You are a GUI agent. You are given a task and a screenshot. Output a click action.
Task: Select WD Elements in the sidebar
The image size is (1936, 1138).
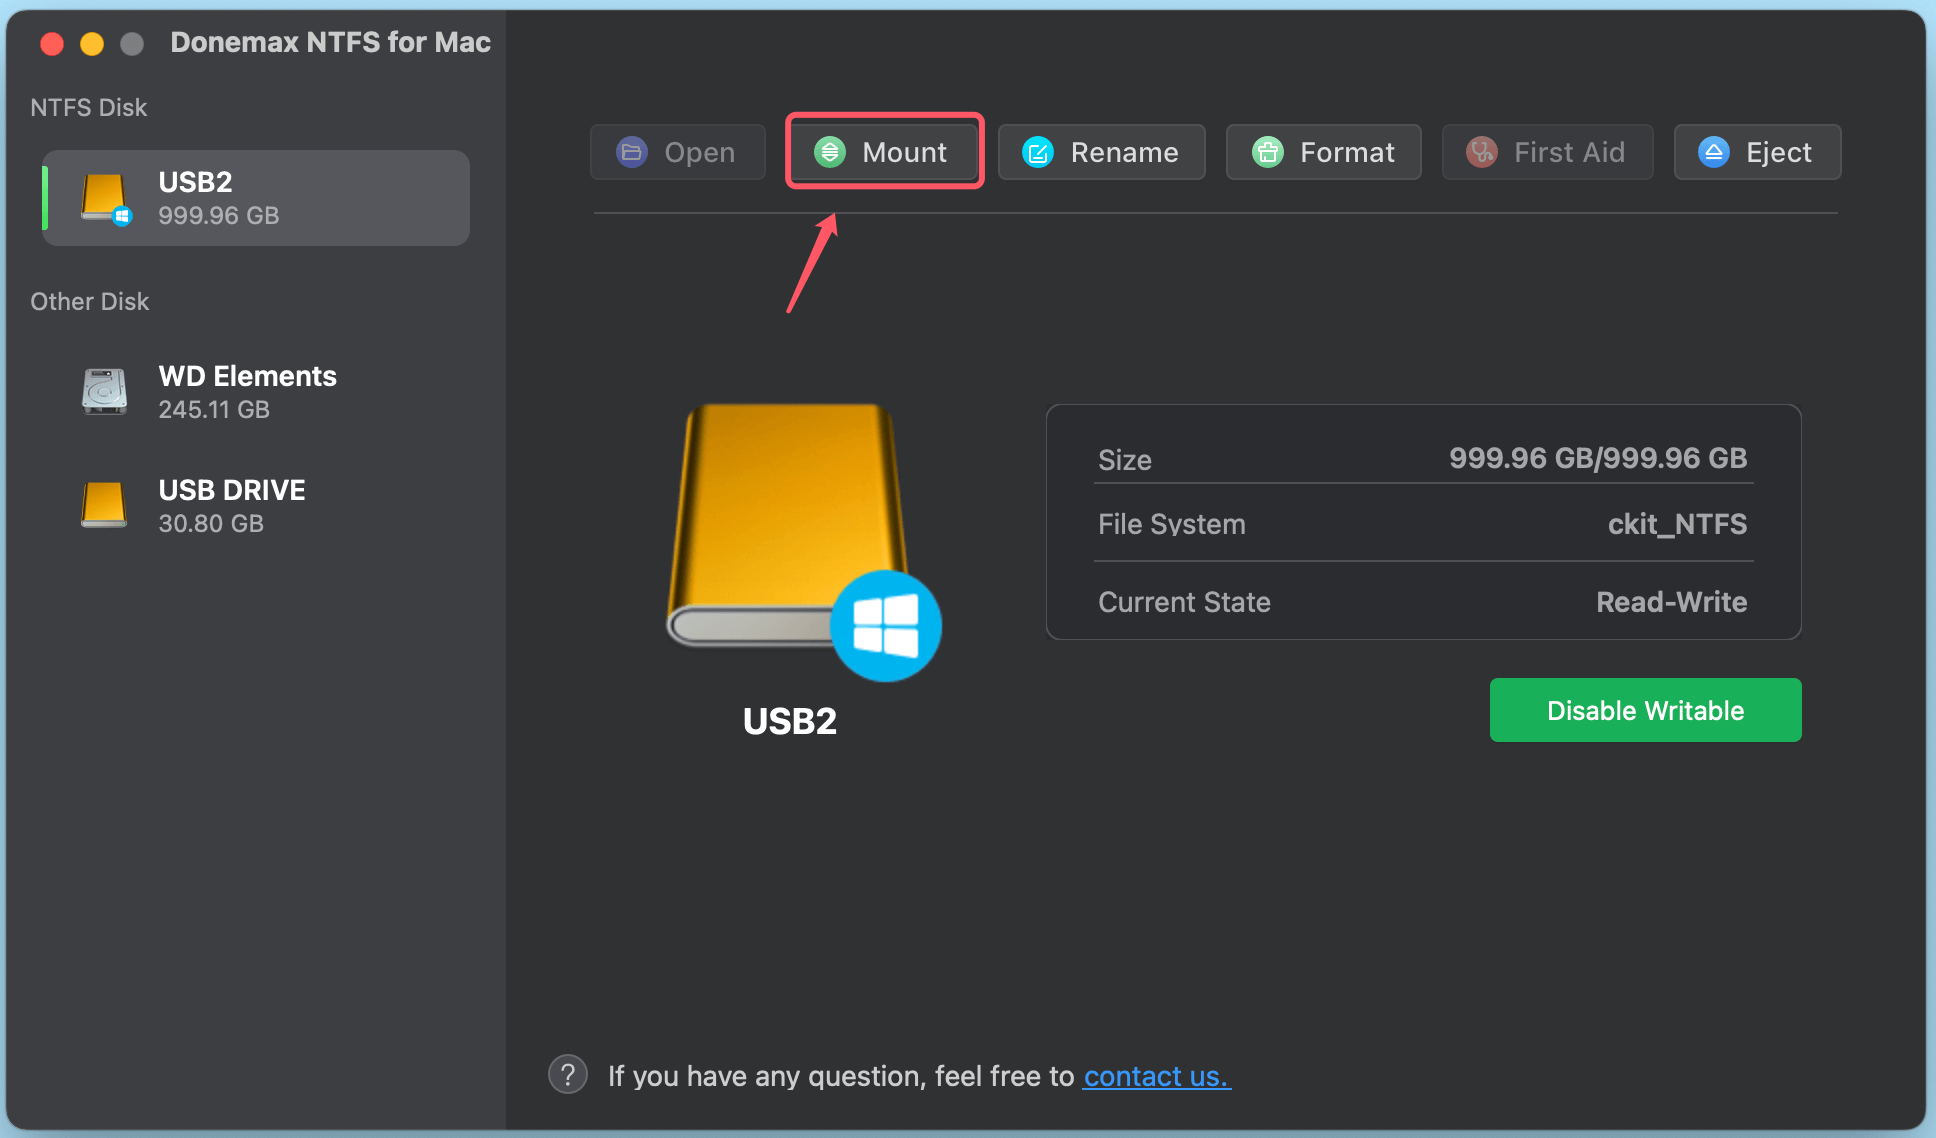tap(247, 391)
